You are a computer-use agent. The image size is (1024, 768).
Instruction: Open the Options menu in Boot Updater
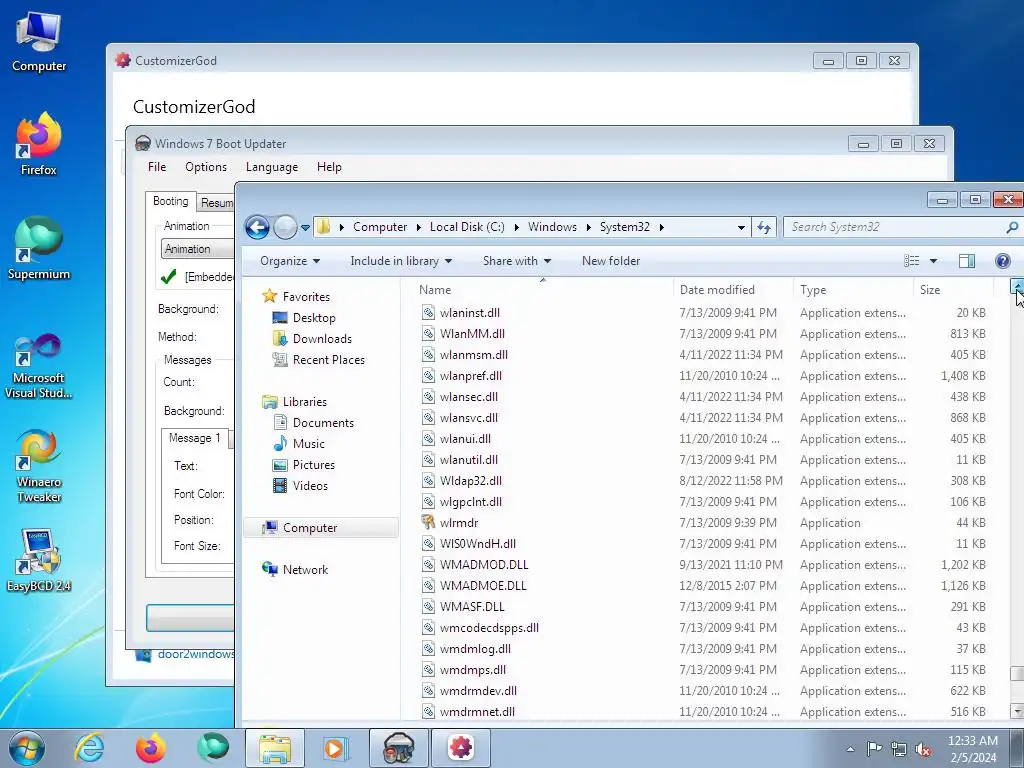point(206,167)
